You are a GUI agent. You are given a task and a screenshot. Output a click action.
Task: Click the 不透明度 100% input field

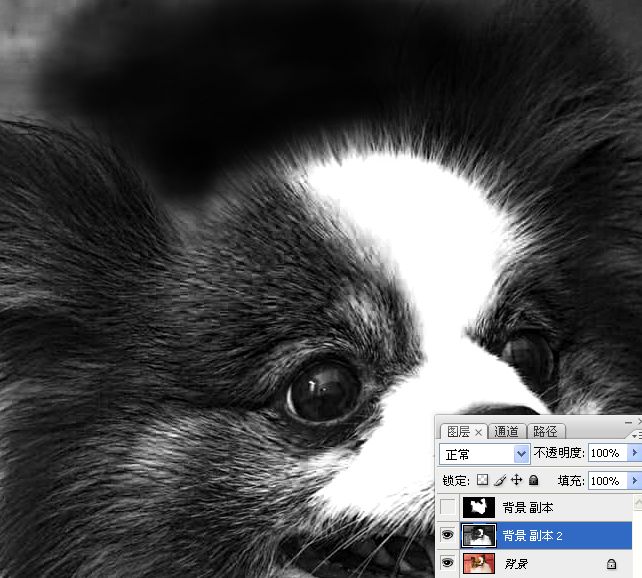tap(606, 454)
